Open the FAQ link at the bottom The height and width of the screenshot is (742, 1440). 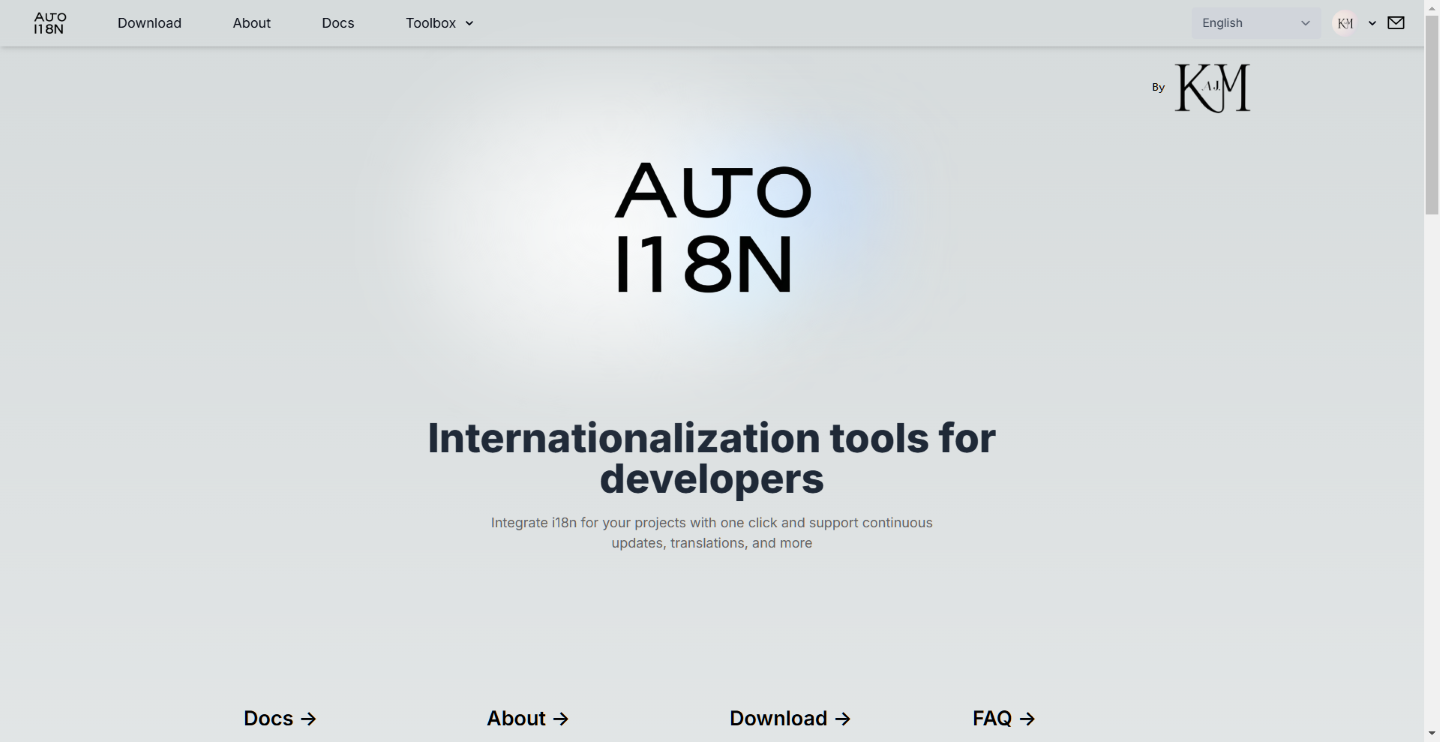[x=992, y=718]
